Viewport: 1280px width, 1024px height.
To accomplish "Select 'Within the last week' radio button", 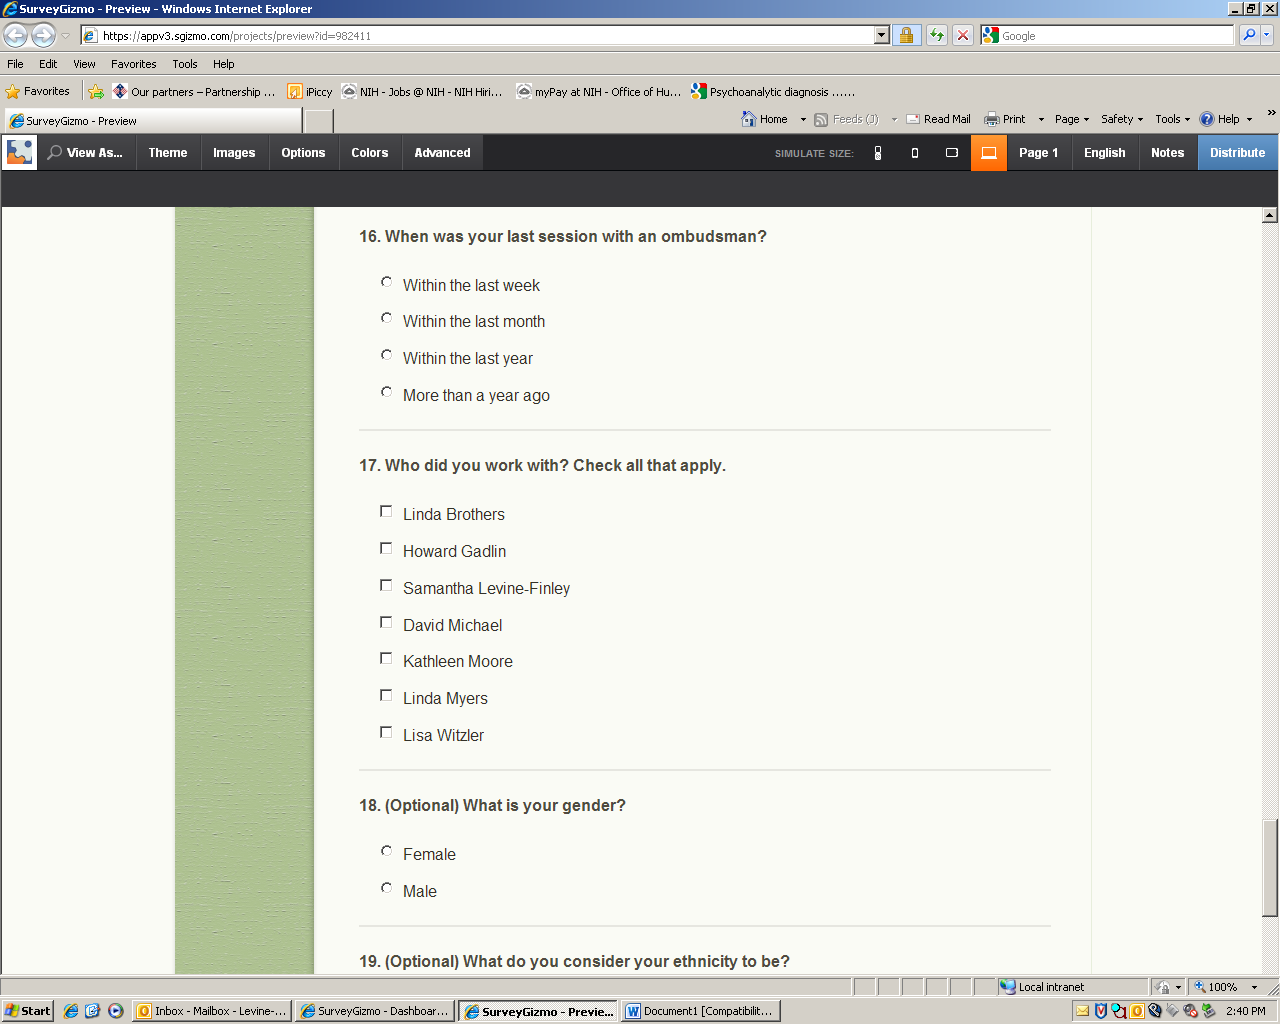I will pos(386,282).
